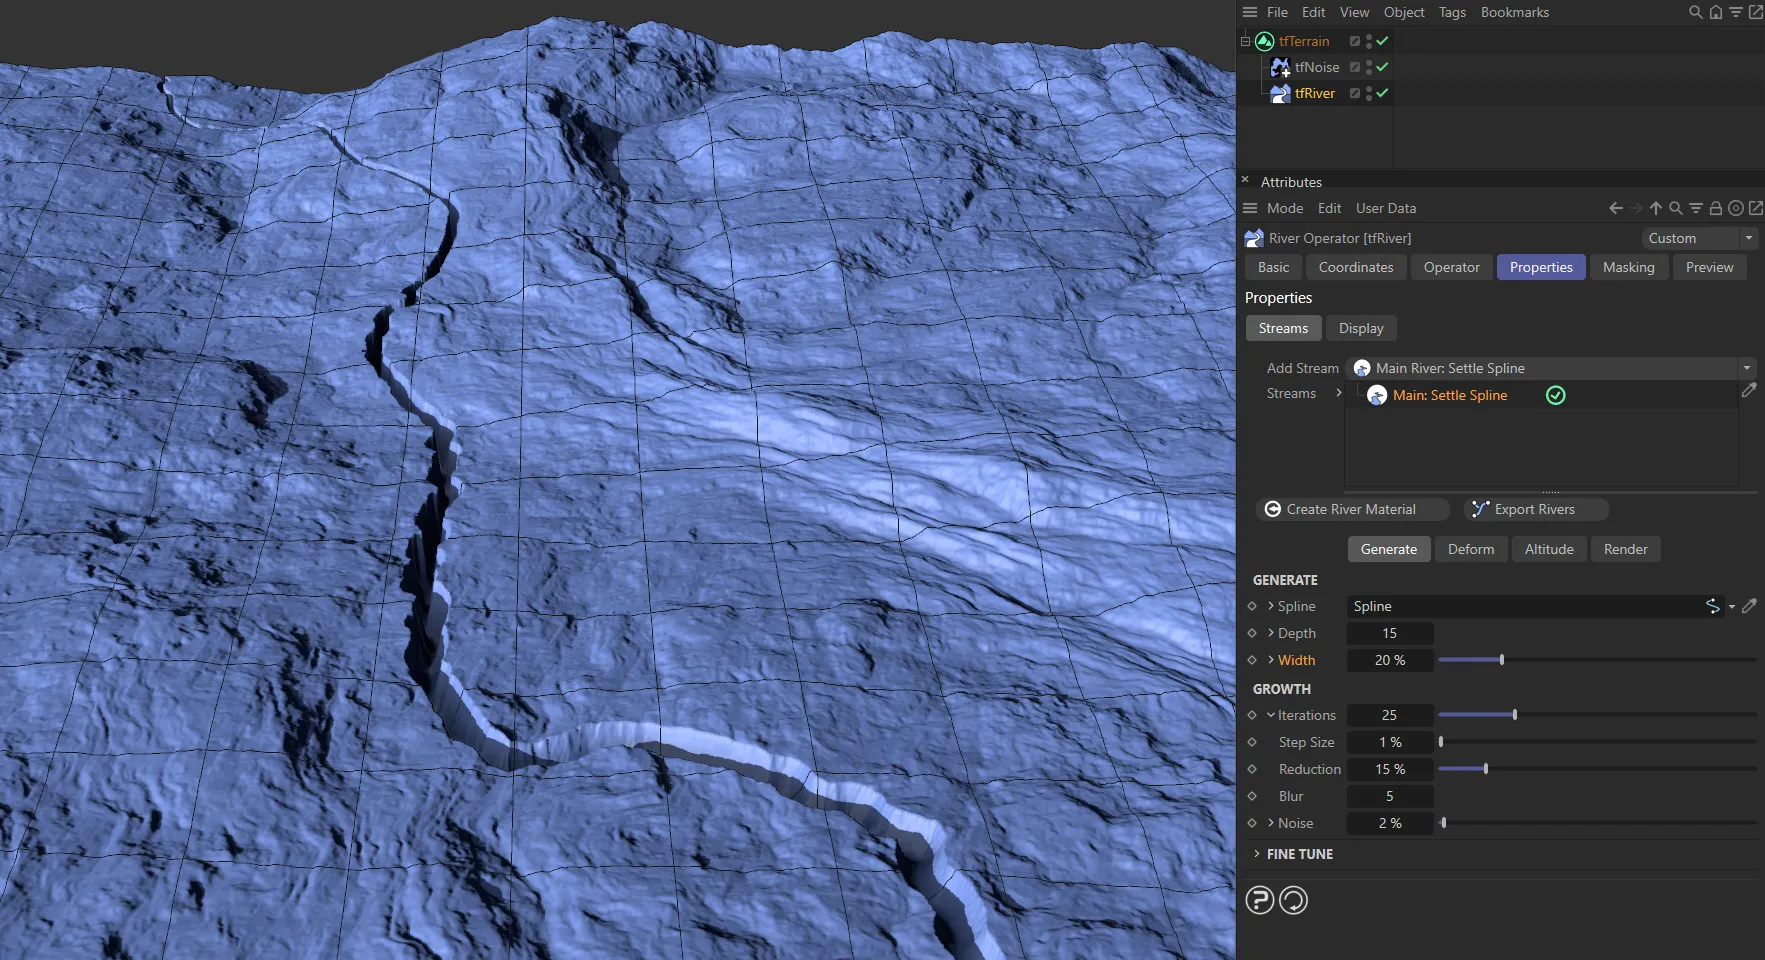
Task: Click Create River Material button
Action: coord(1351,509)
